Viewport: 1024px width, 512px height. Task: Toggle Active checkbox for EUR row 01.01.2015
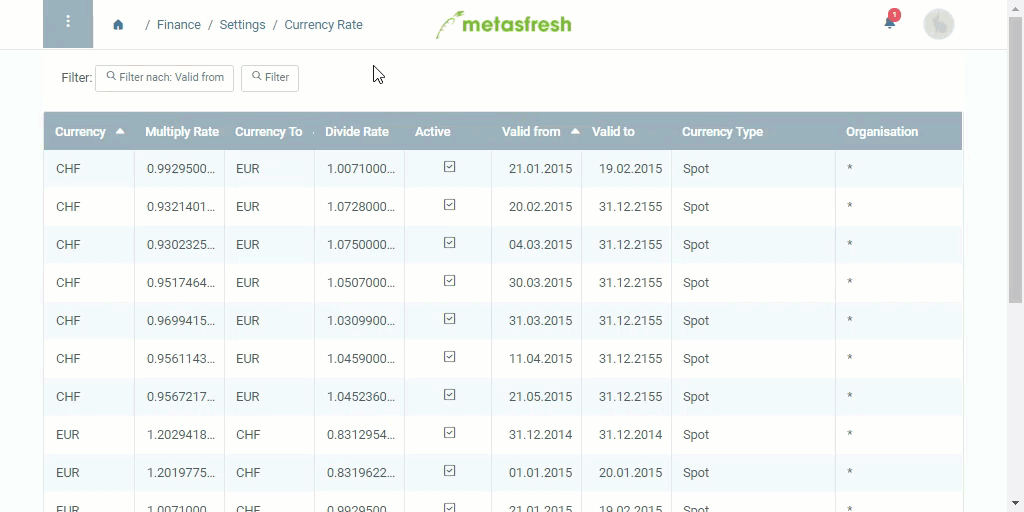[449, 470]
